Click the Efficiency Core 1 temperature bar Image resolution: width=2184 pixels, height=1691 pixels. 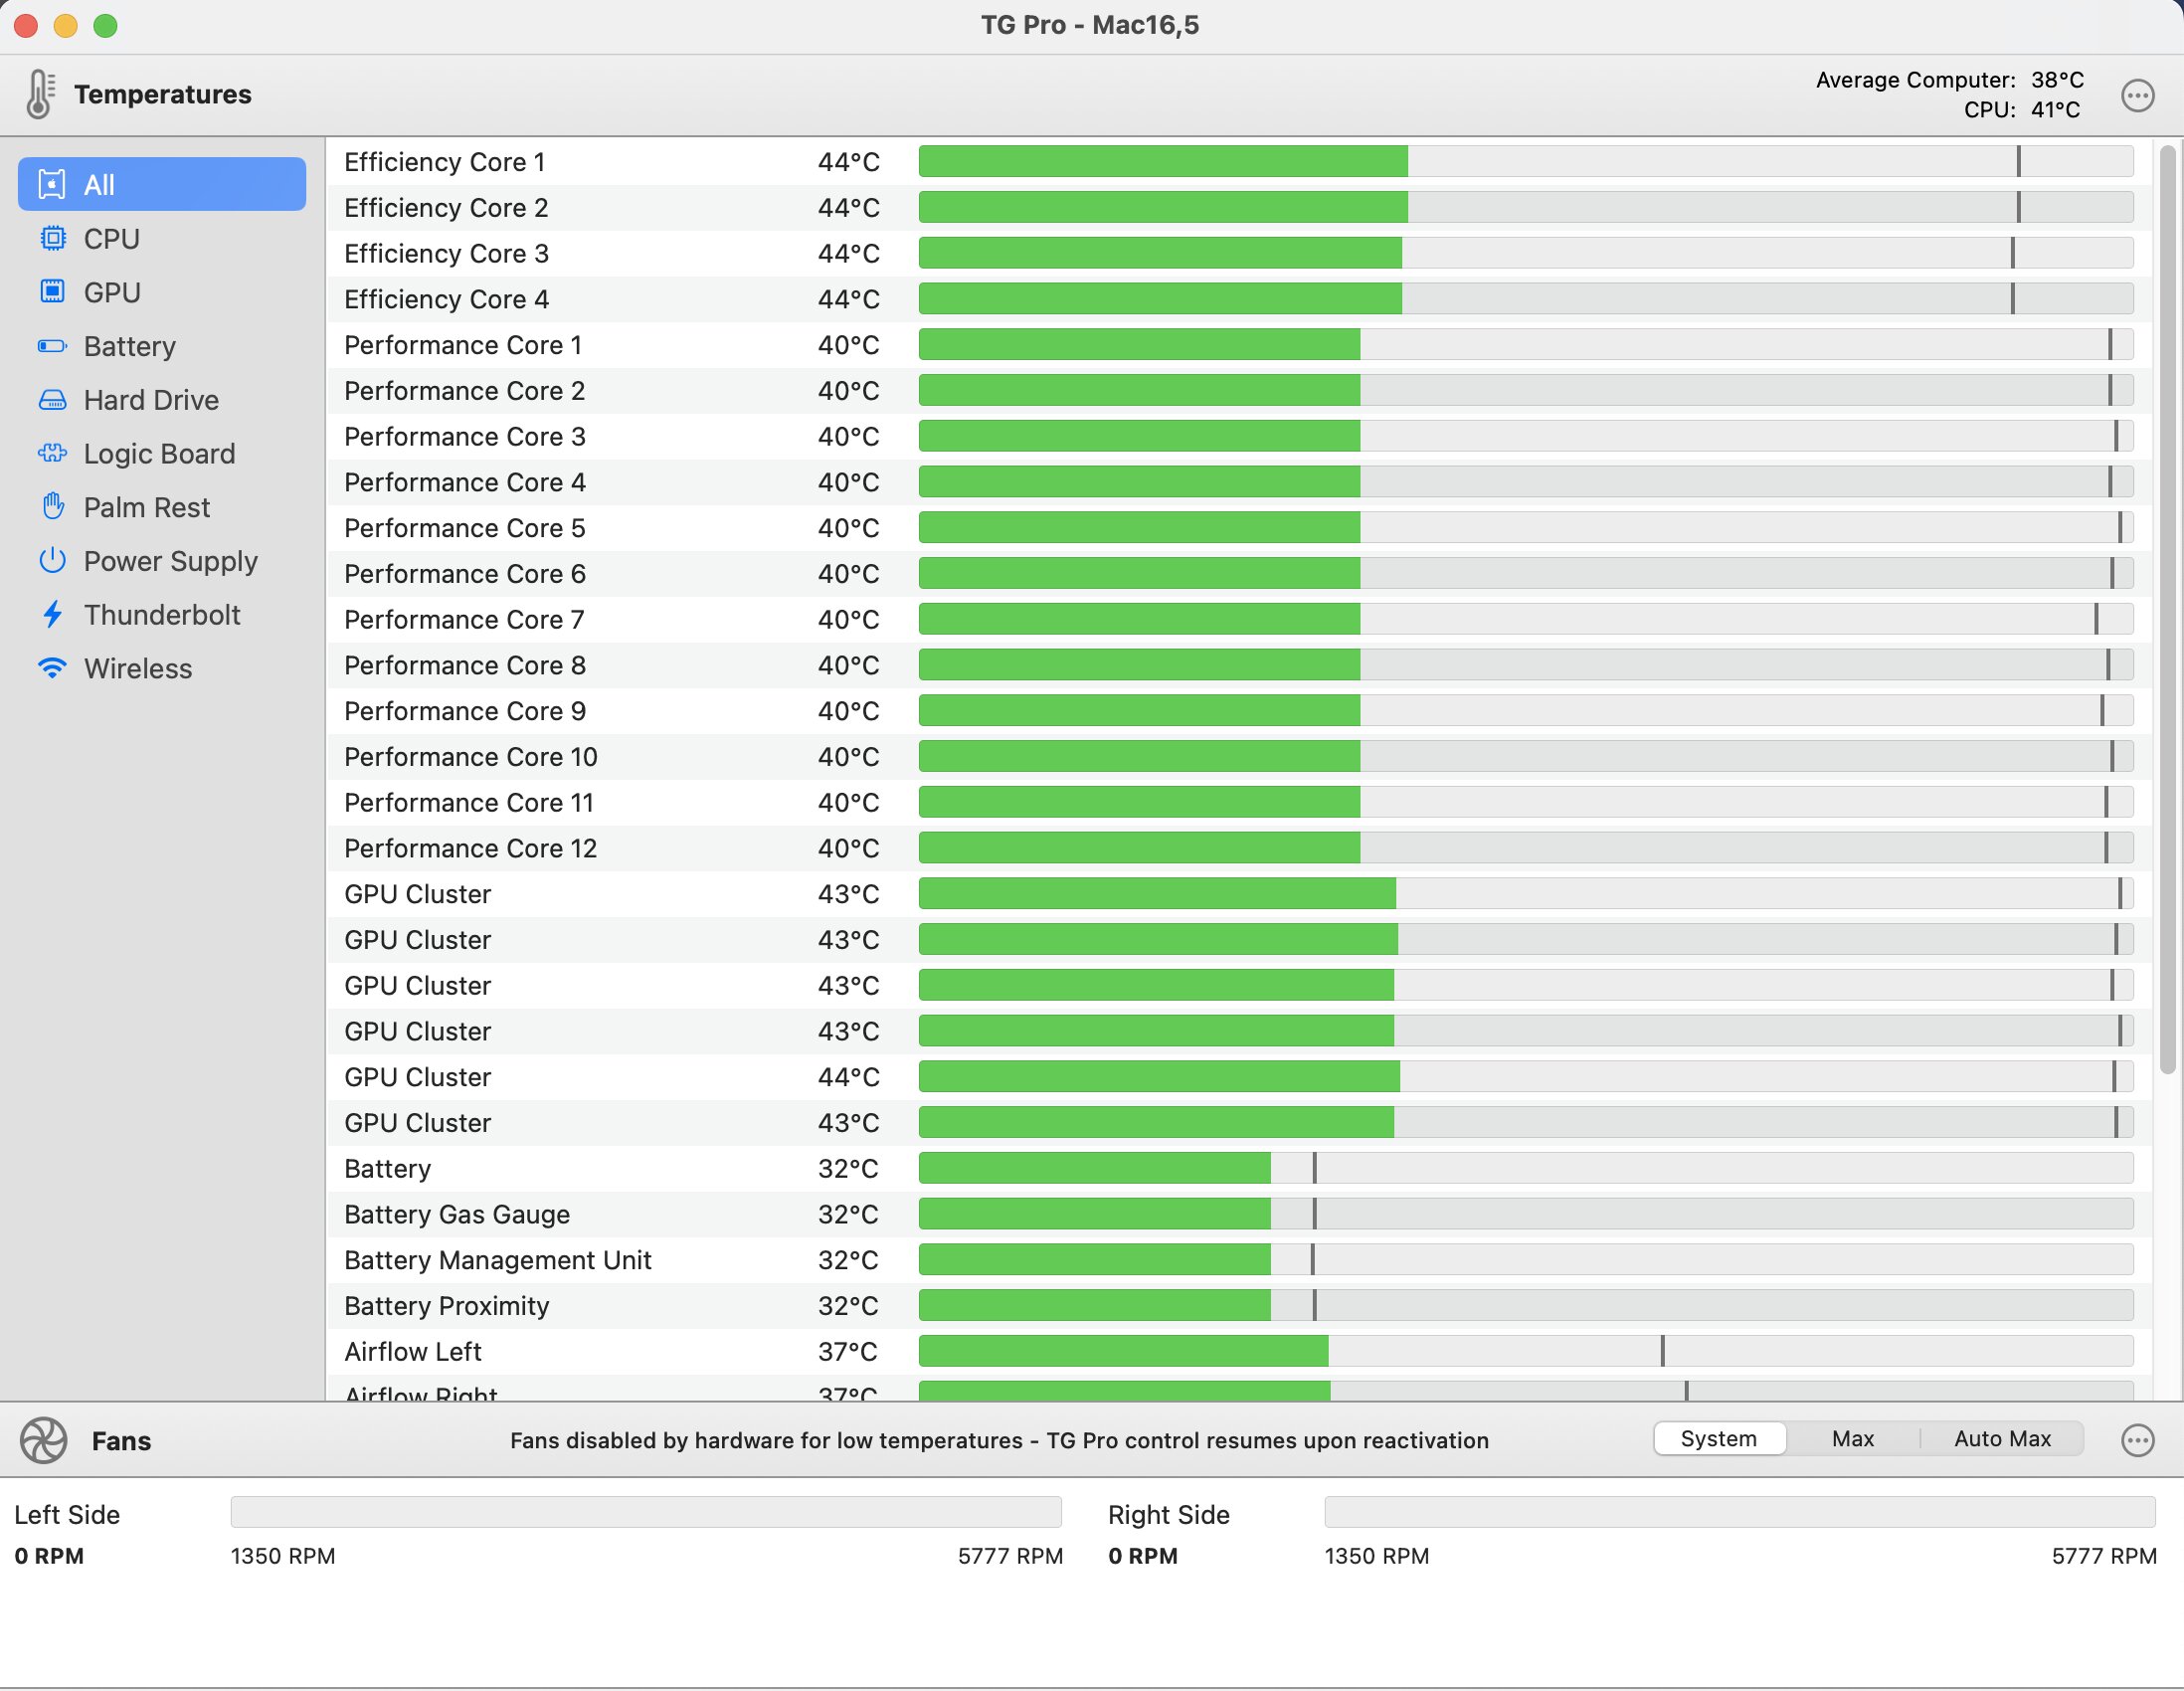(1526, 161)
